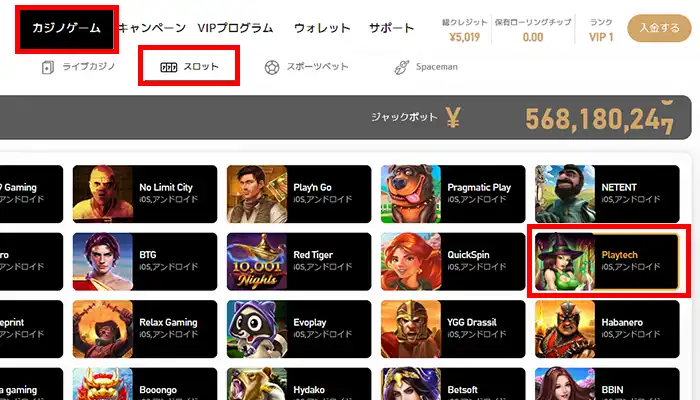Click the ジャックポット label

coord(404,117)
